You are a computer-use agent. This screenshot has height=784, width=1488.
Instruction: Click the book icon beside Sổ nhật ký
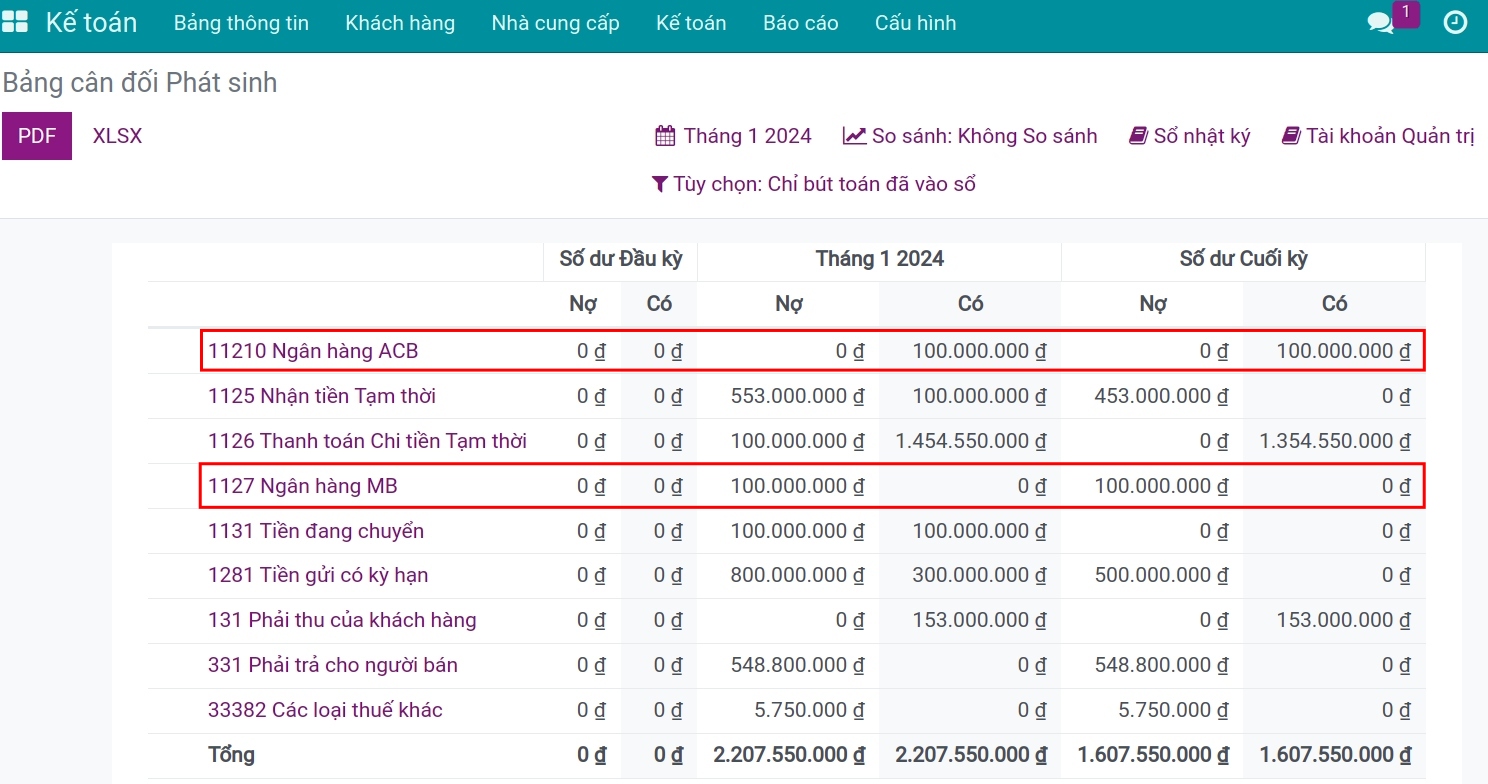pyautogui.click(x=1138, y=136)
